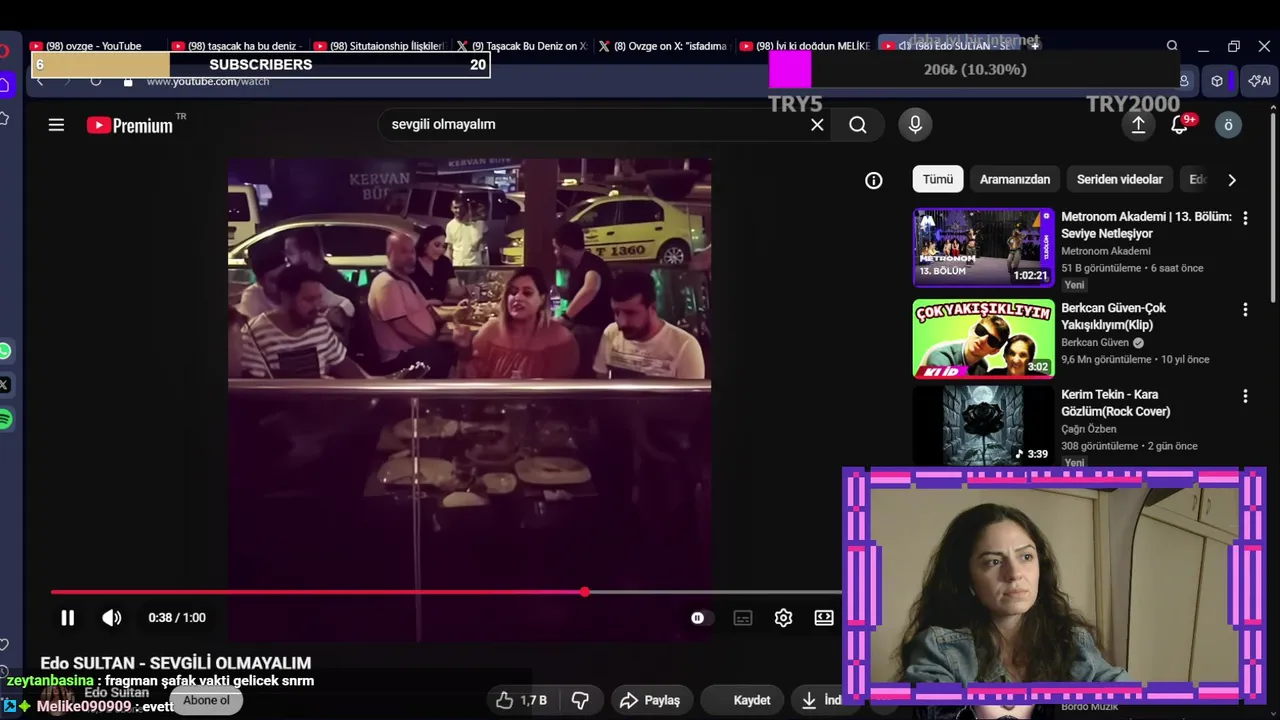Open Spotify in the browser sidebar
This screenshot has width=1280, height=720.
[5, 420]
